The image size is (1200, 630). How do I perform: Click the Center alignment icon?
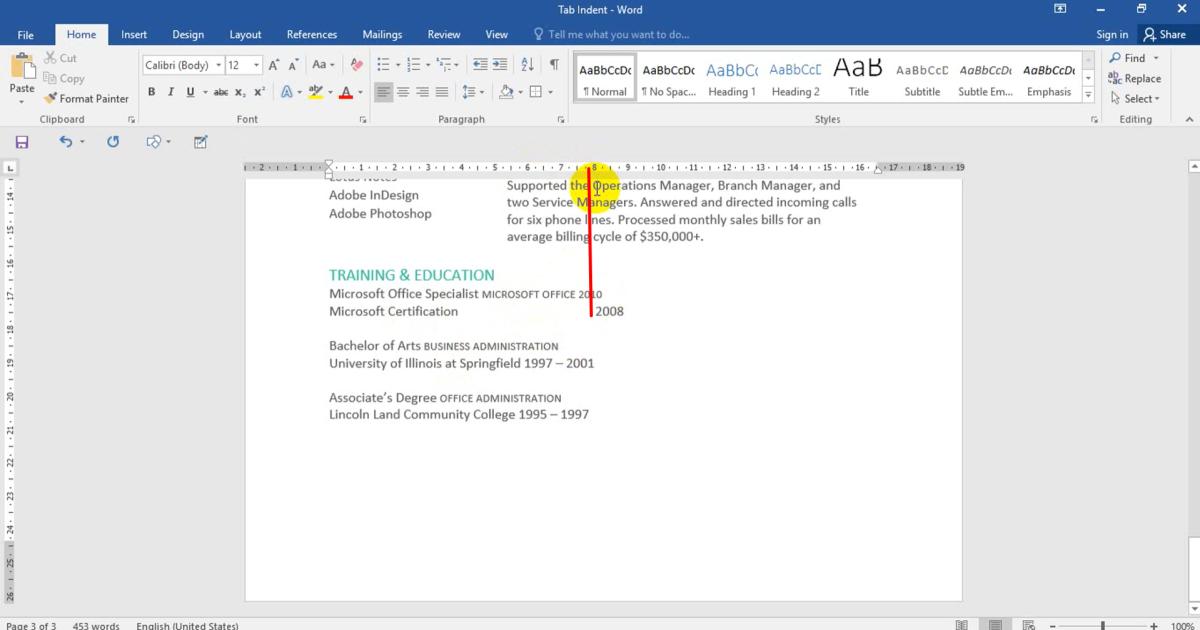[x=403, y=92]
